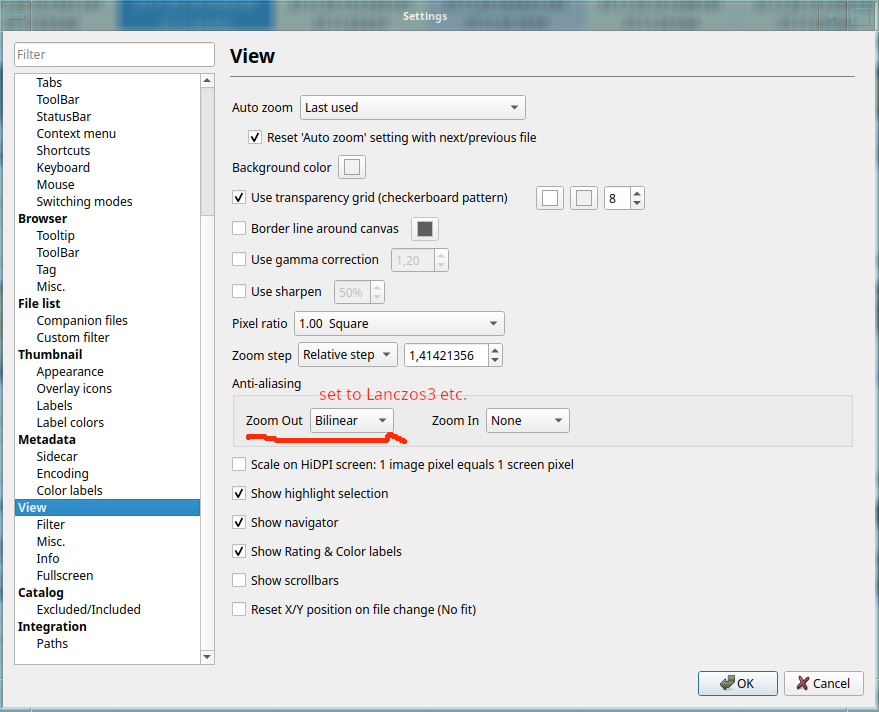Image resolution: width=879 pixels, height=712 pixels.
Task: Open Switching modes settings page
Action: coord(85,201)
